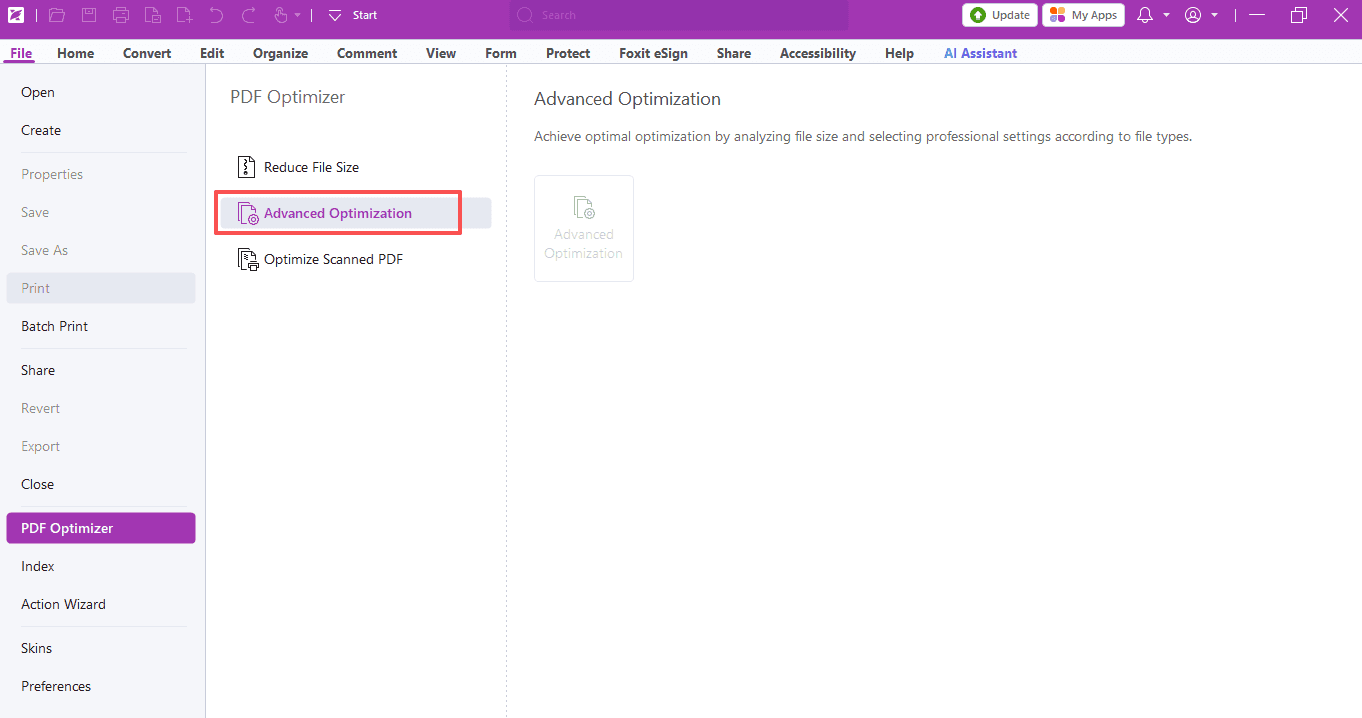
Task: Open the customize quick access toolbar arrow
Action: coord(335,15)
